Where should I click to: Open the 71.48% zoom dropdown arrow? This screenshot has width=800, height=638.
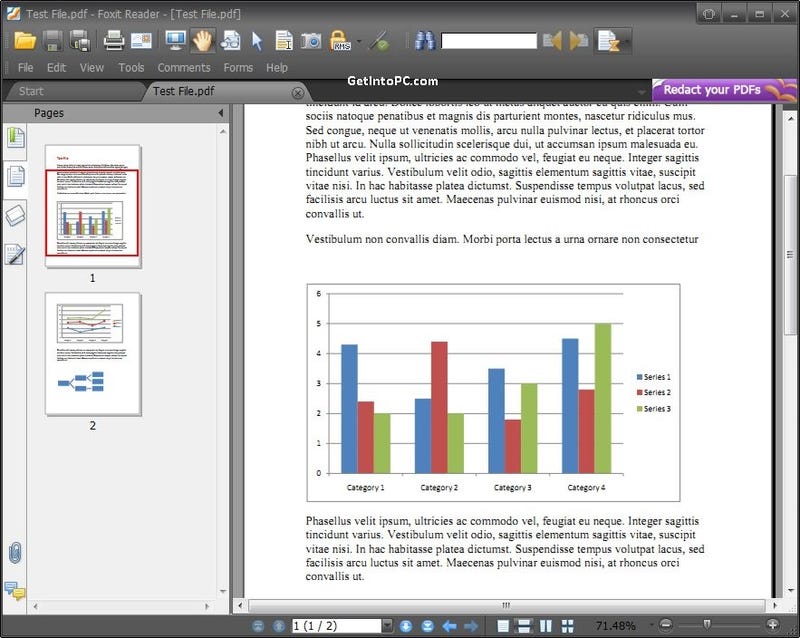(x=651, y=625)
